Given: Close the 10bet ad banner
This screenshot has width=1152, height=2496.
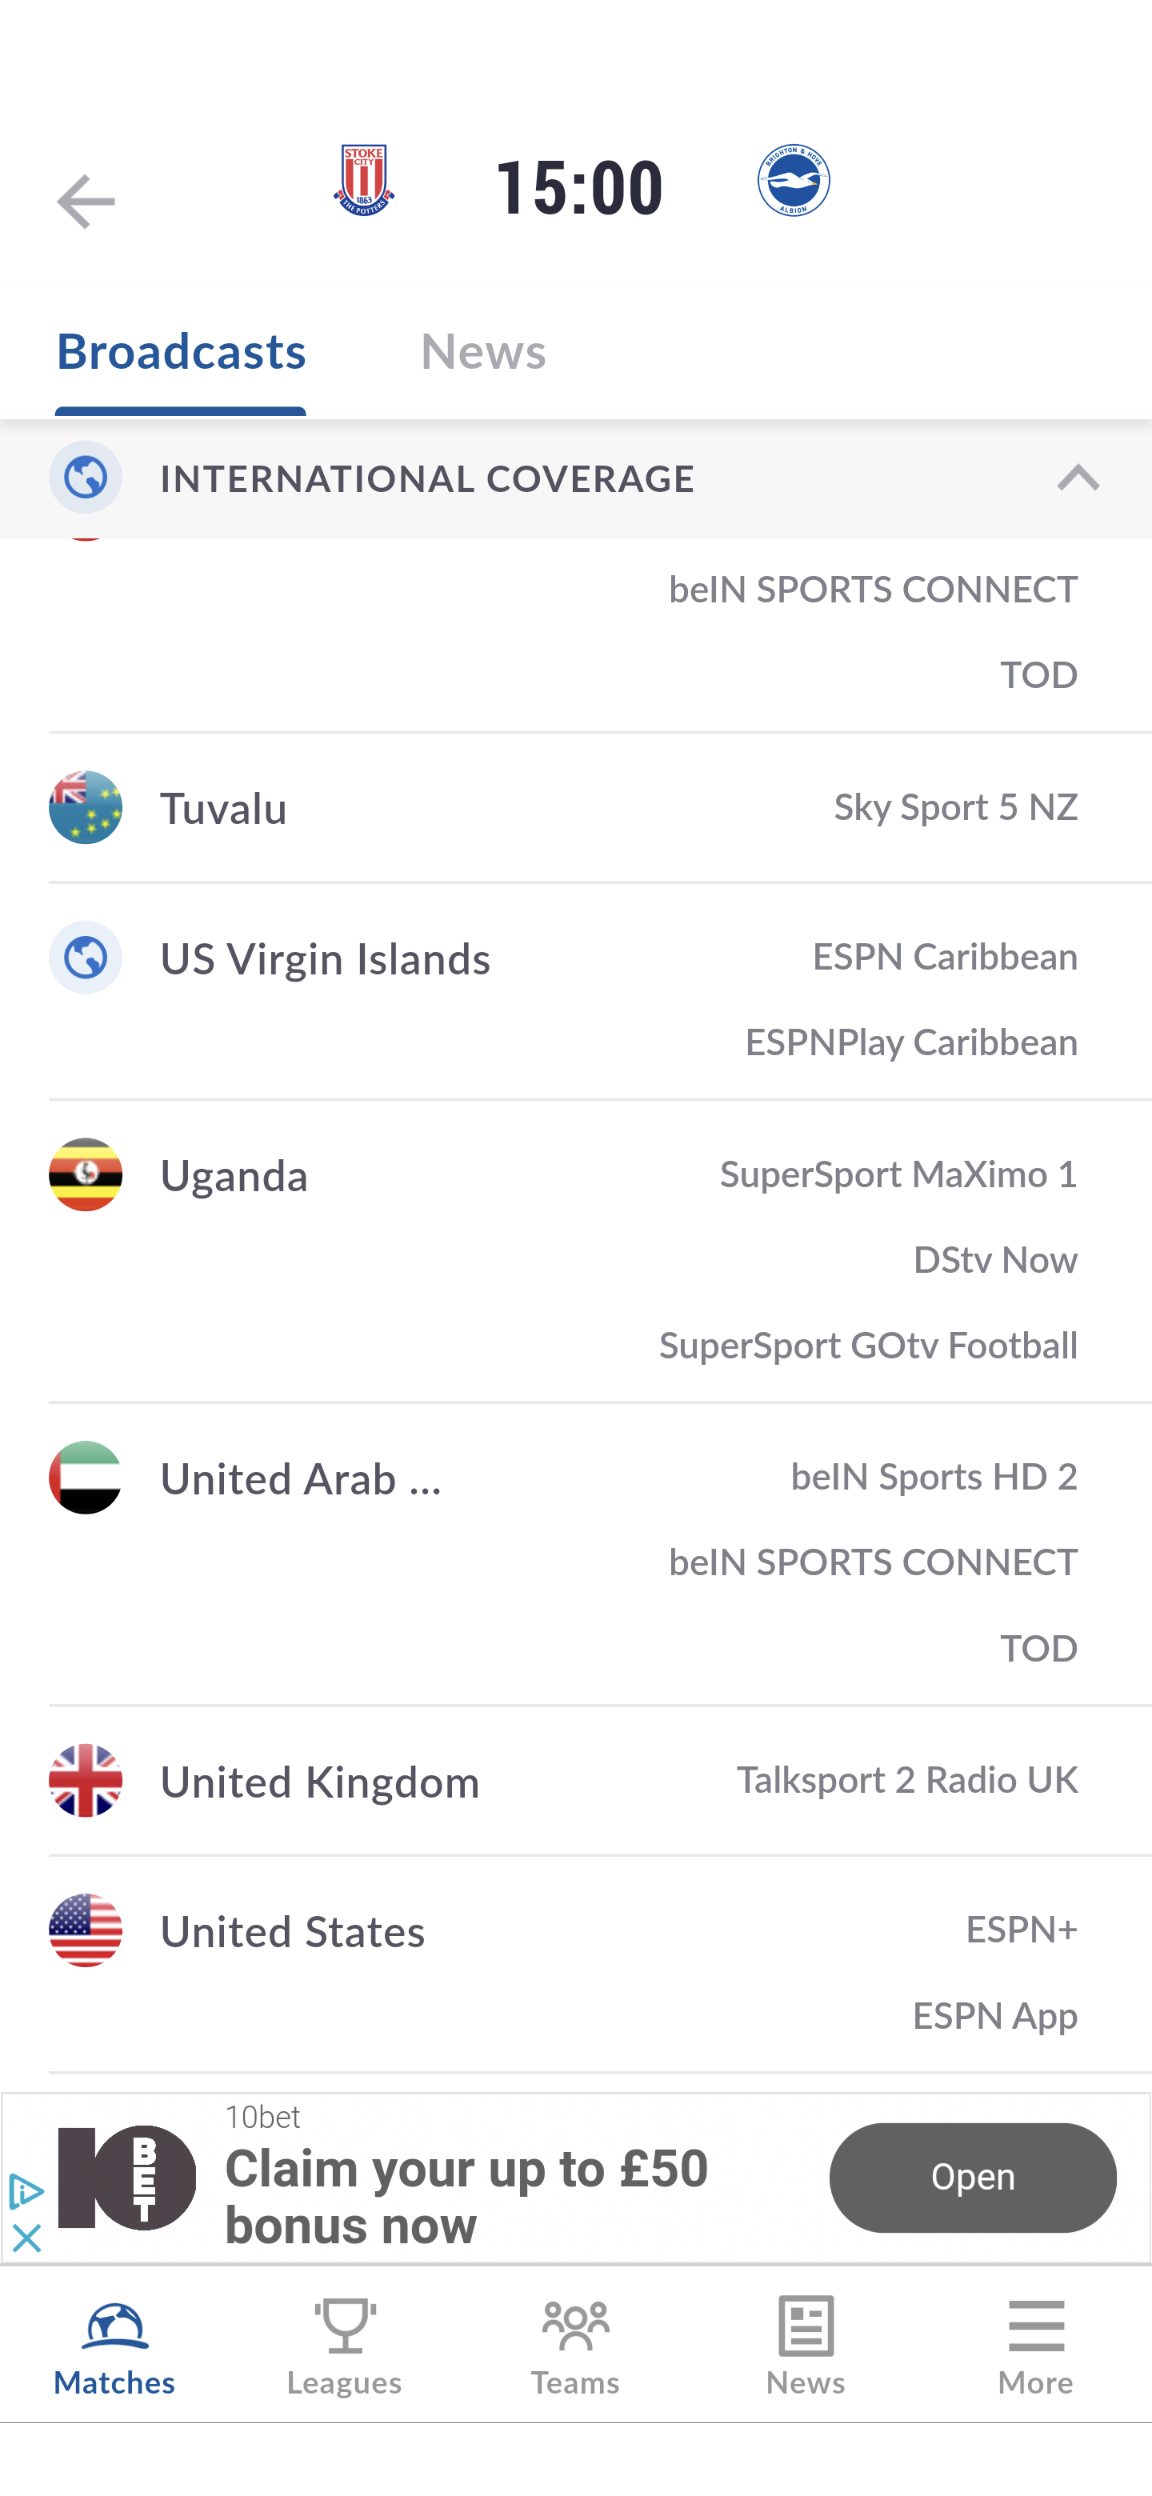Looking at the screenshot, I should click(x=27, y=2238).
